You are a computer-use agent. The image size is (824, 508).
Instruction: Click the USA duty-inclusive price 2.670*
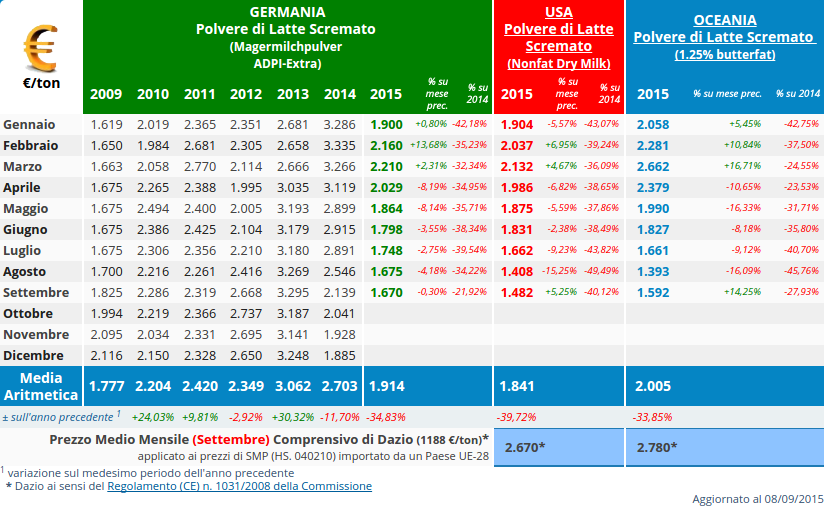pos(525,447)
